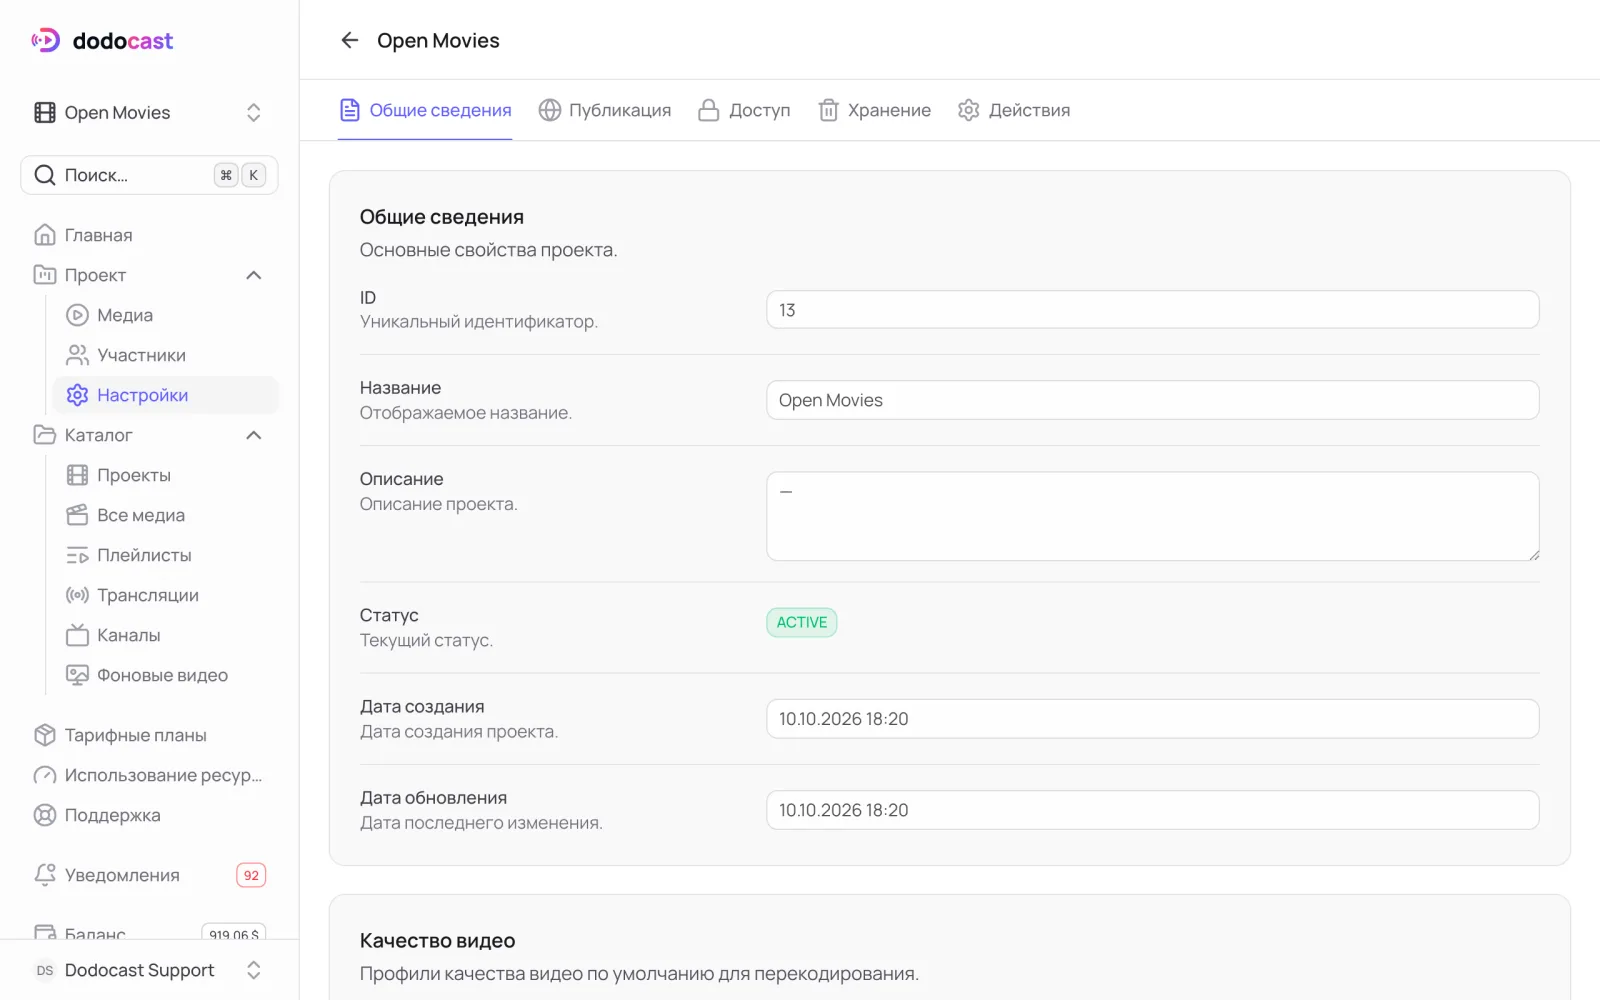
Task: Click the 'Уникальный идентификатор.' hint text
Action: coord(479,322)
